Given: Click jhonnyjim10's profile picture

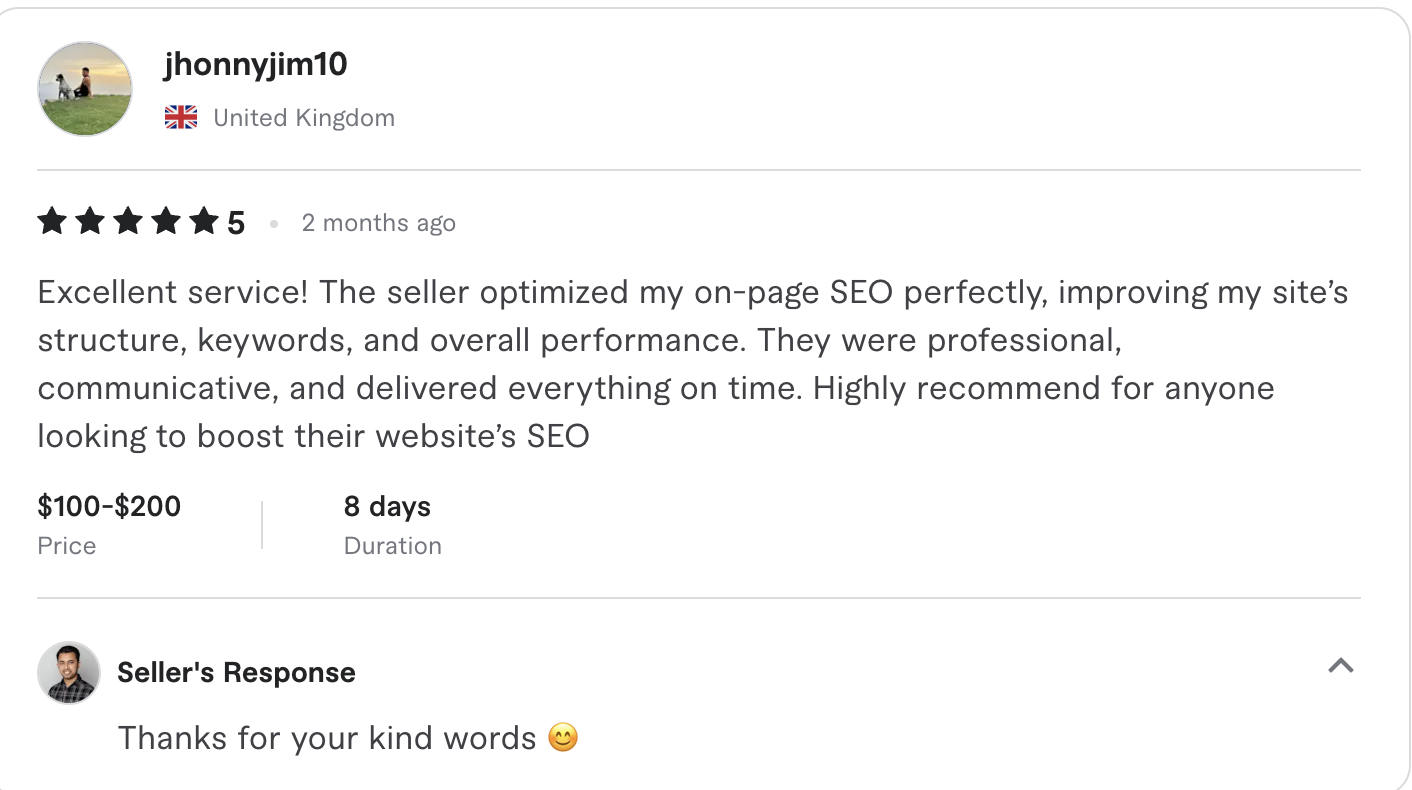Looking at the screenshot, I should pyautogui.click(x=85, y=88).
